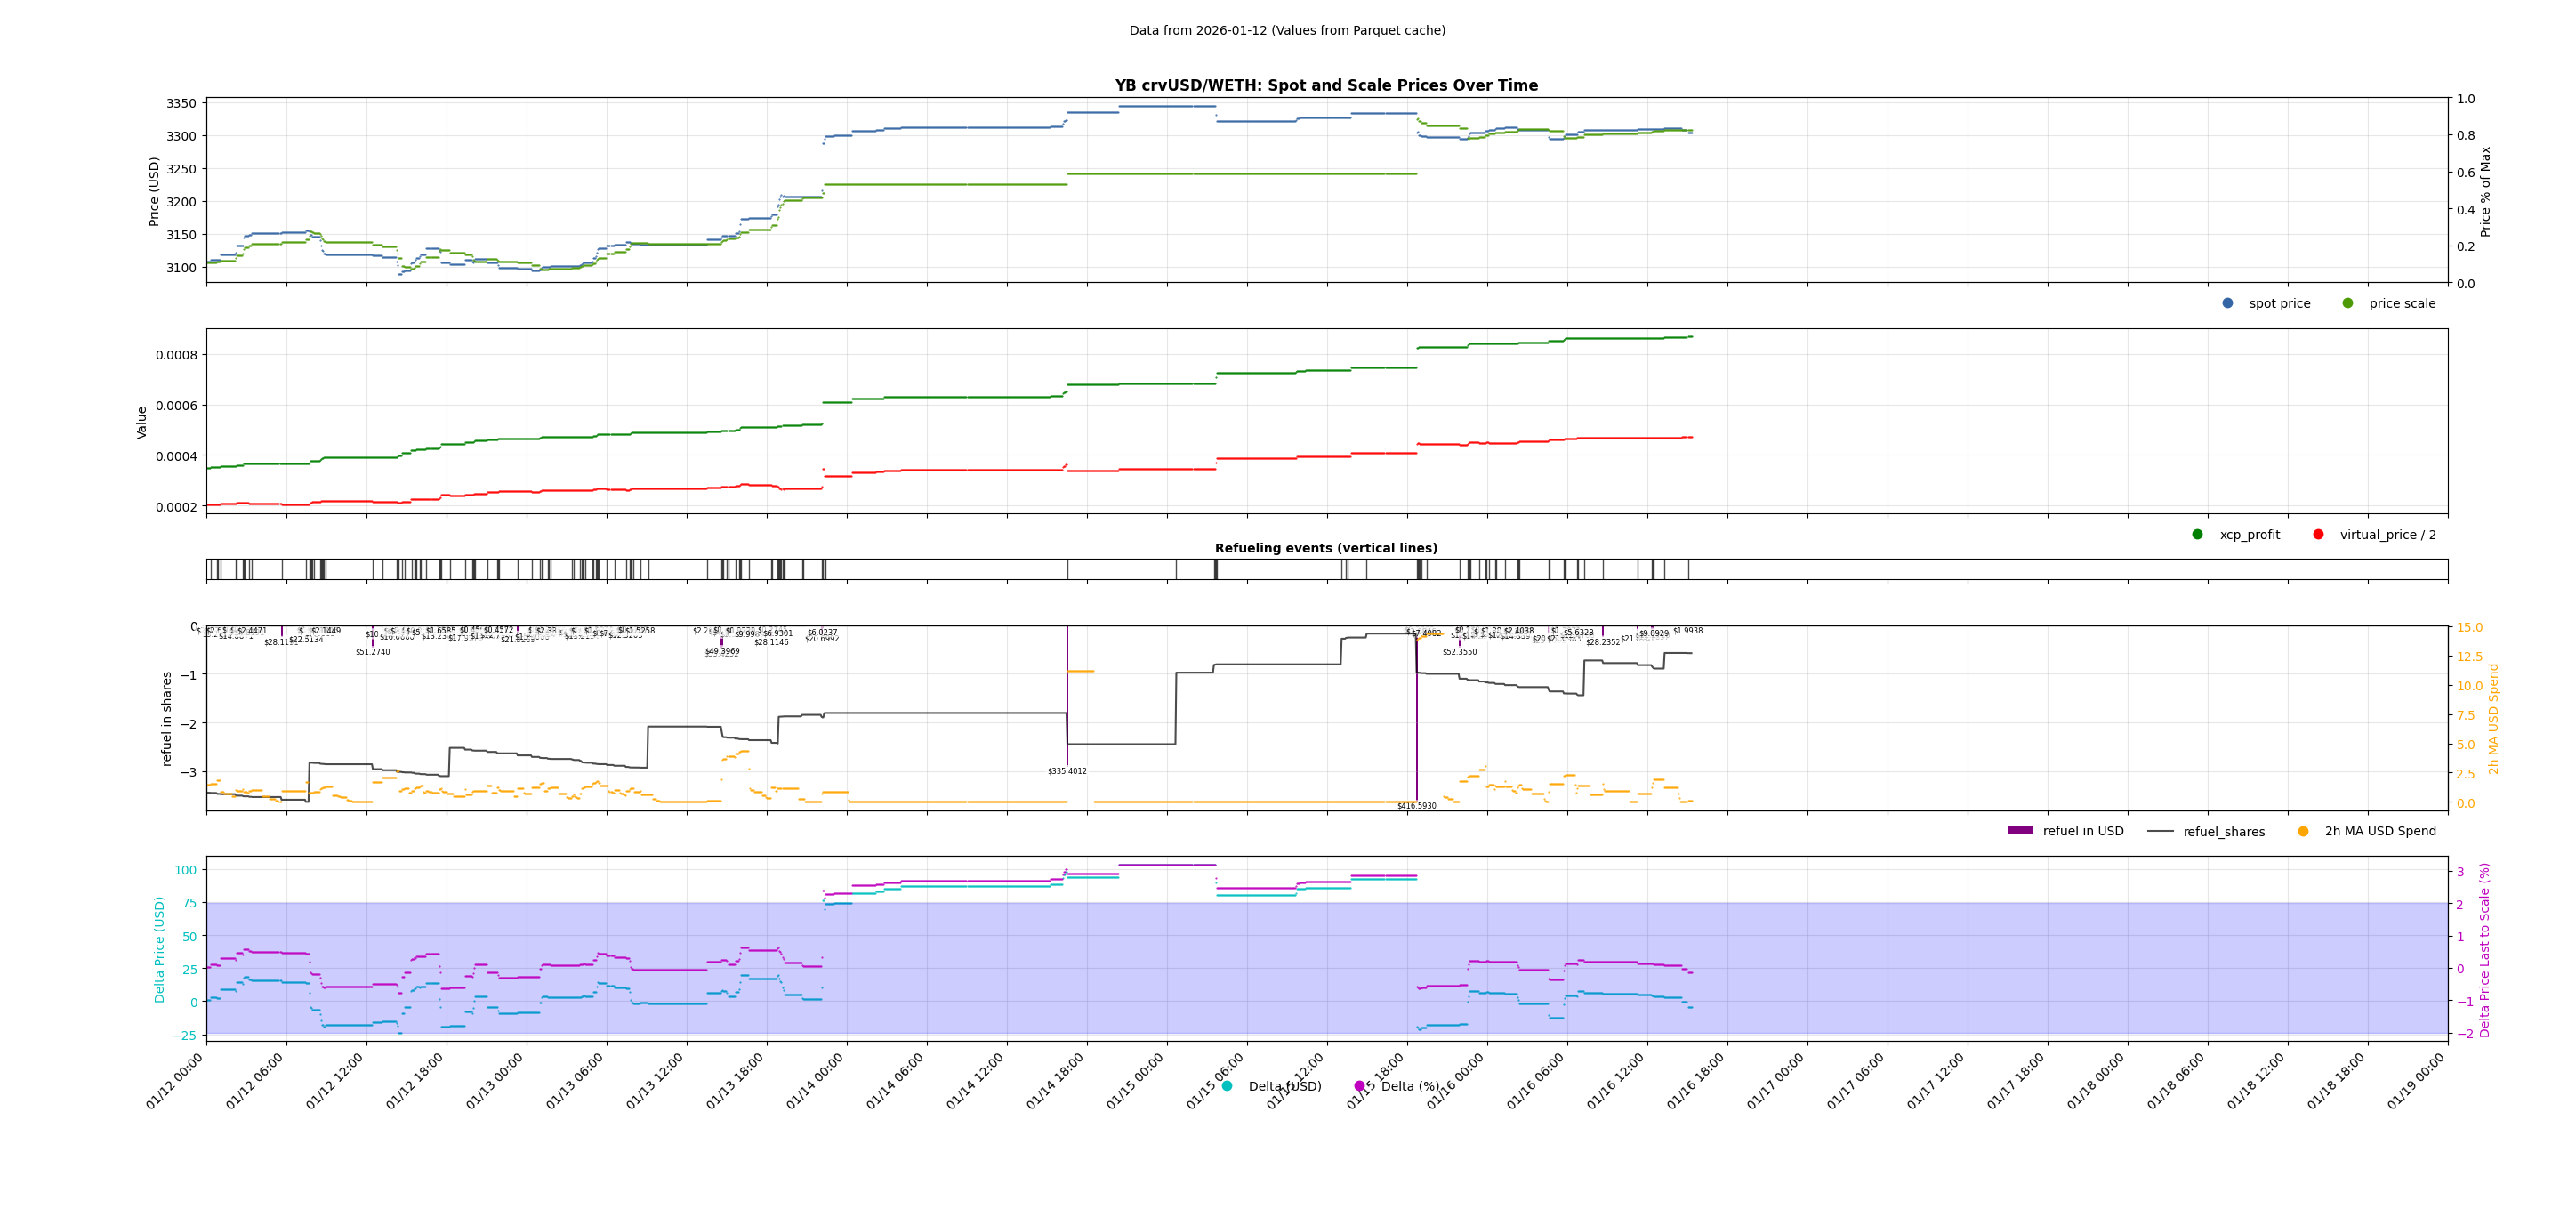The width and height of the screenshot is (2576, 1225).
Task: Click the orange 2h MA USD Spend marker
Action: point(2303,831)
